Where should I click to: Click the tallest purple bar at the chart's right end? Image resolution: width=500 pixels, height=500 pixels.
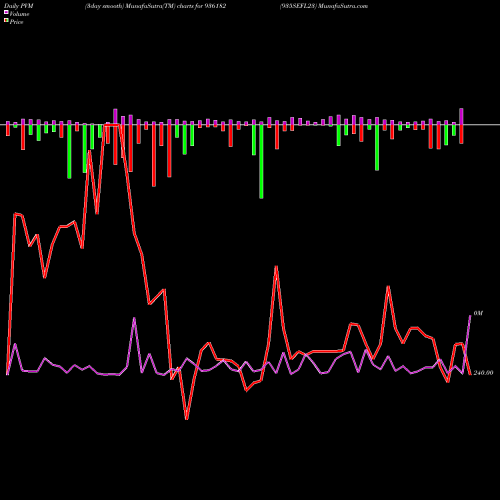[x=462, y=116]
